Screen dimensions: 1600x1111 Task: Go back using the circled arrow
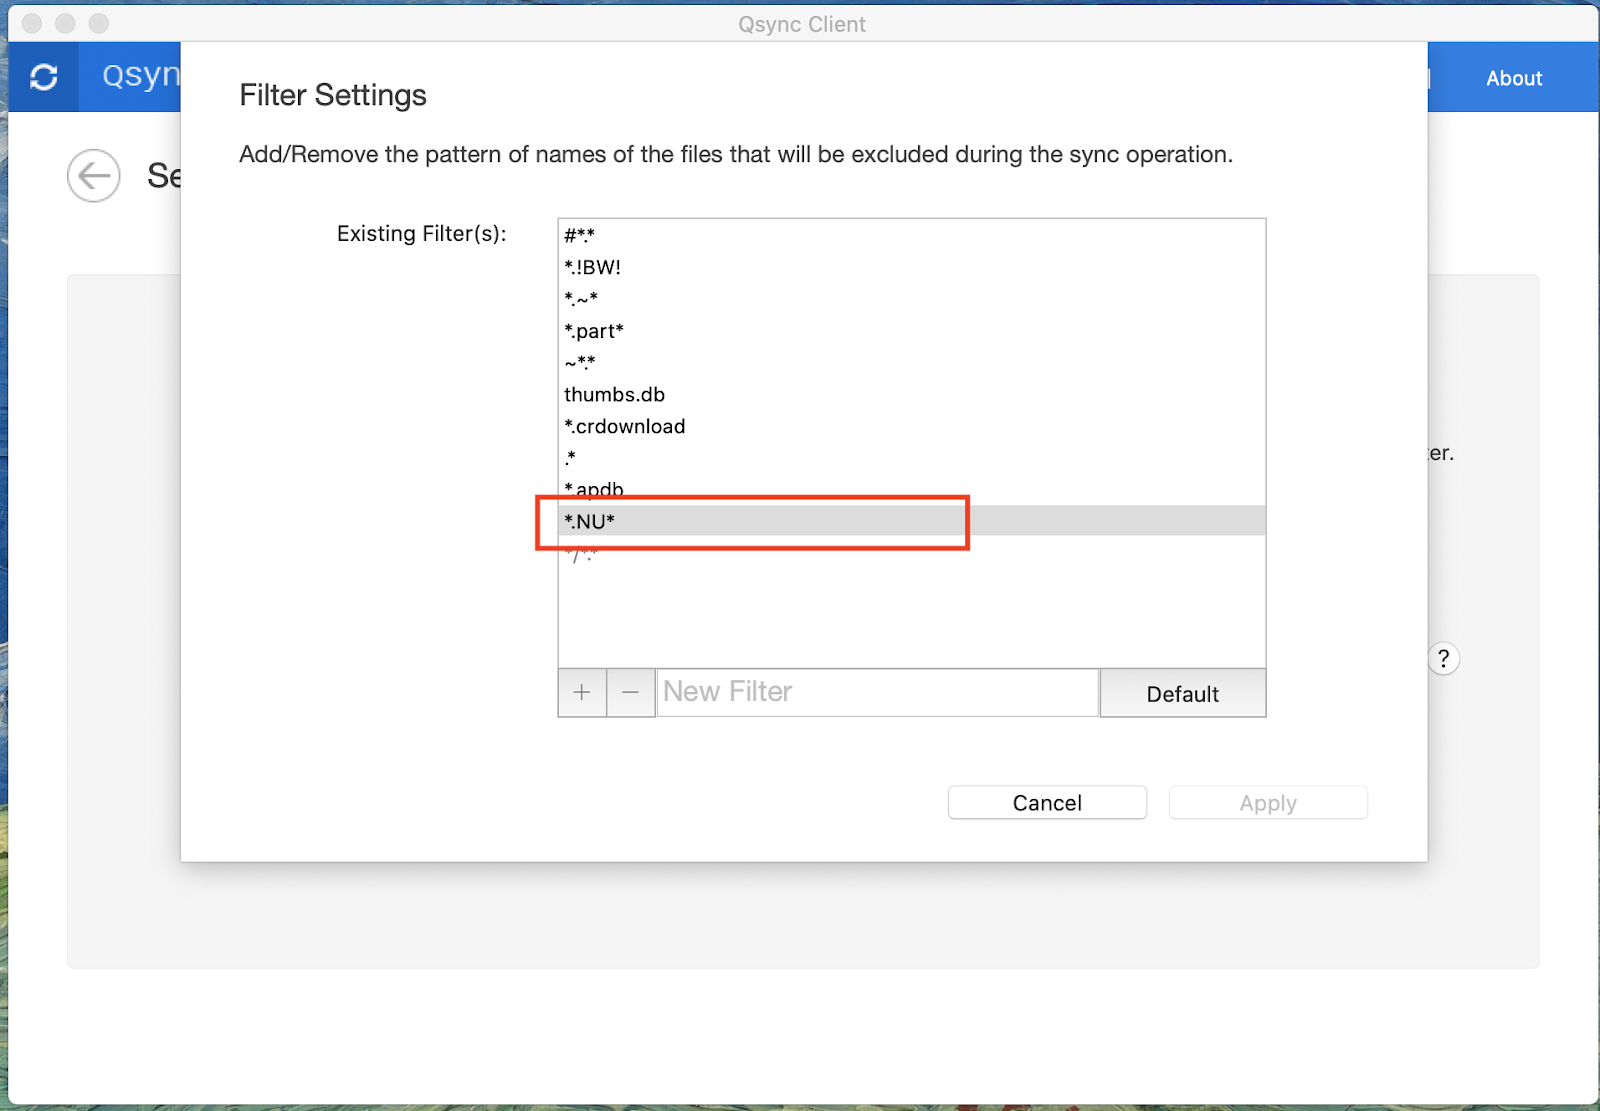(94, 176)
